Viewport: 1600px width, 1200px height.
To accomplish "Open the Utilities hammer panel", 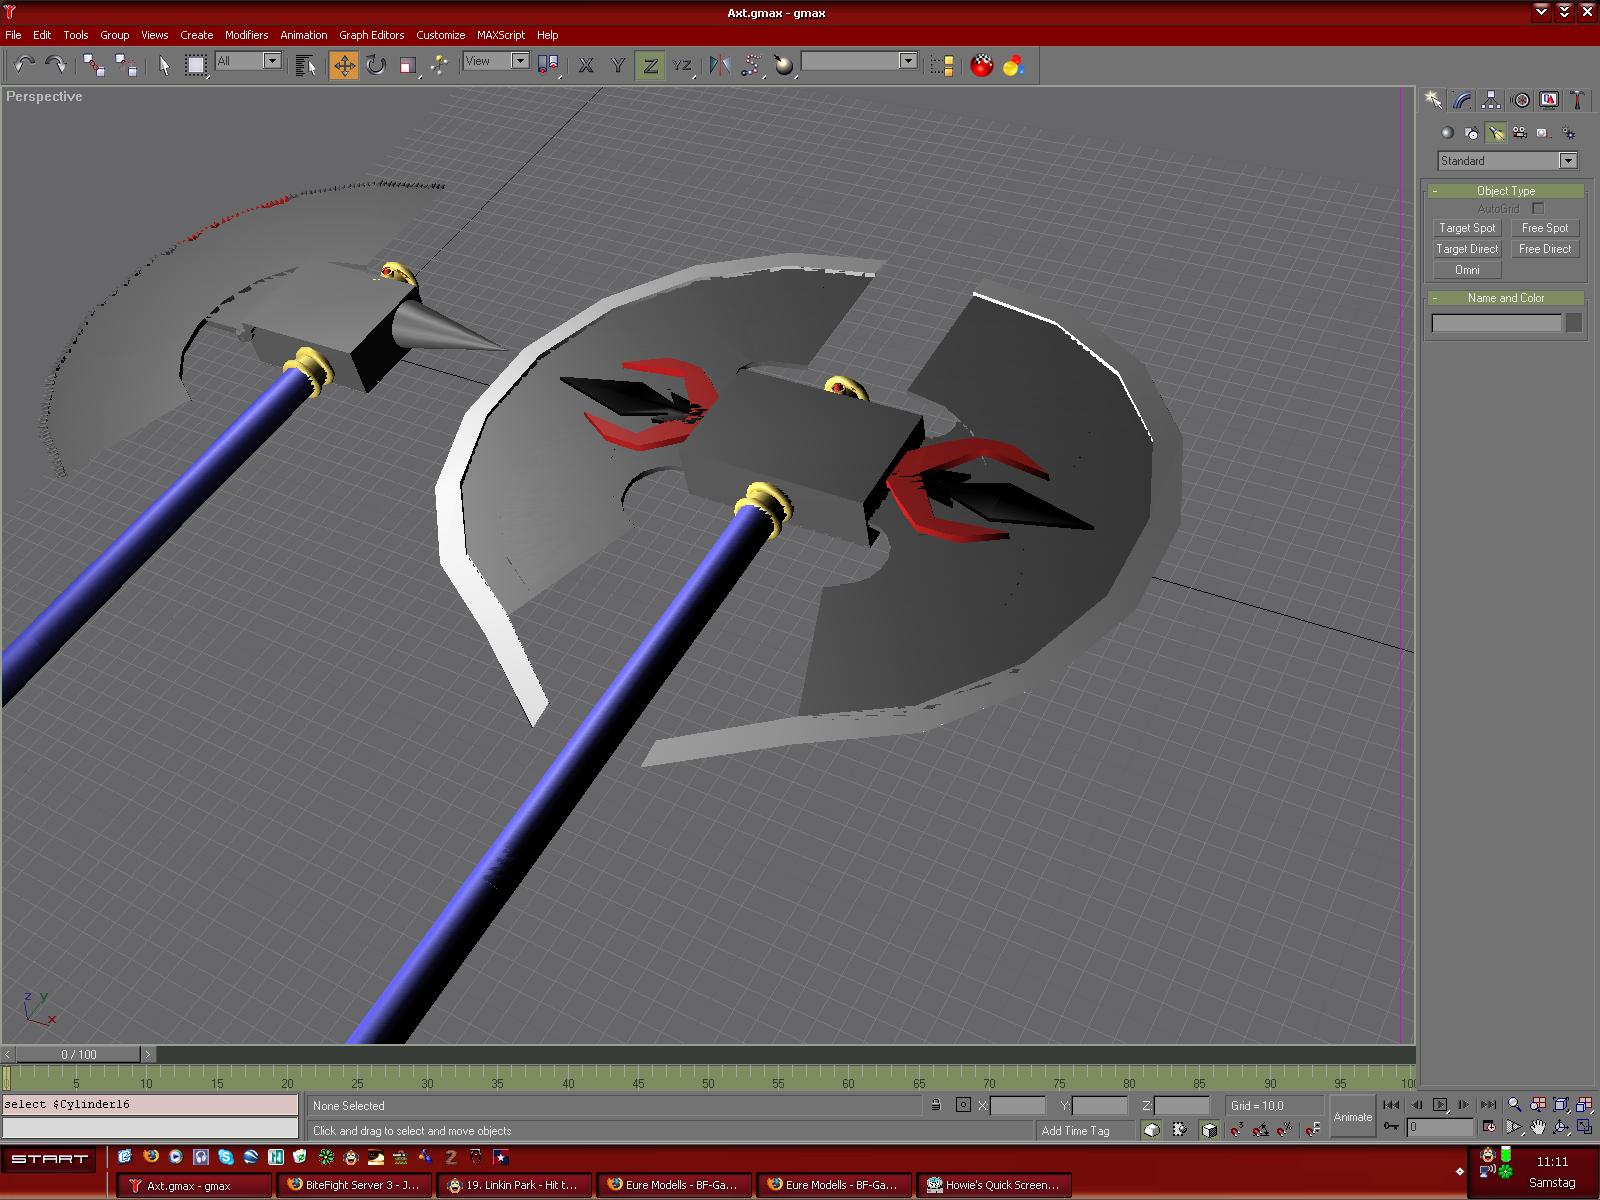I will [1577, 100].
